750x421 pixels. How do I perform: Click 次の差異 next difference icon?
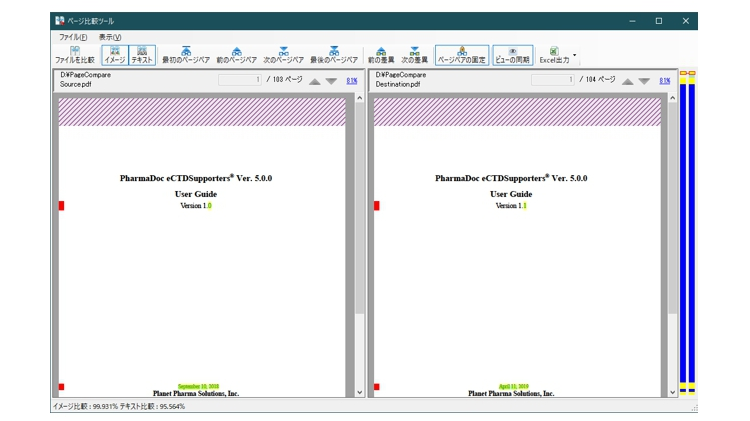[x=414, y=55]
